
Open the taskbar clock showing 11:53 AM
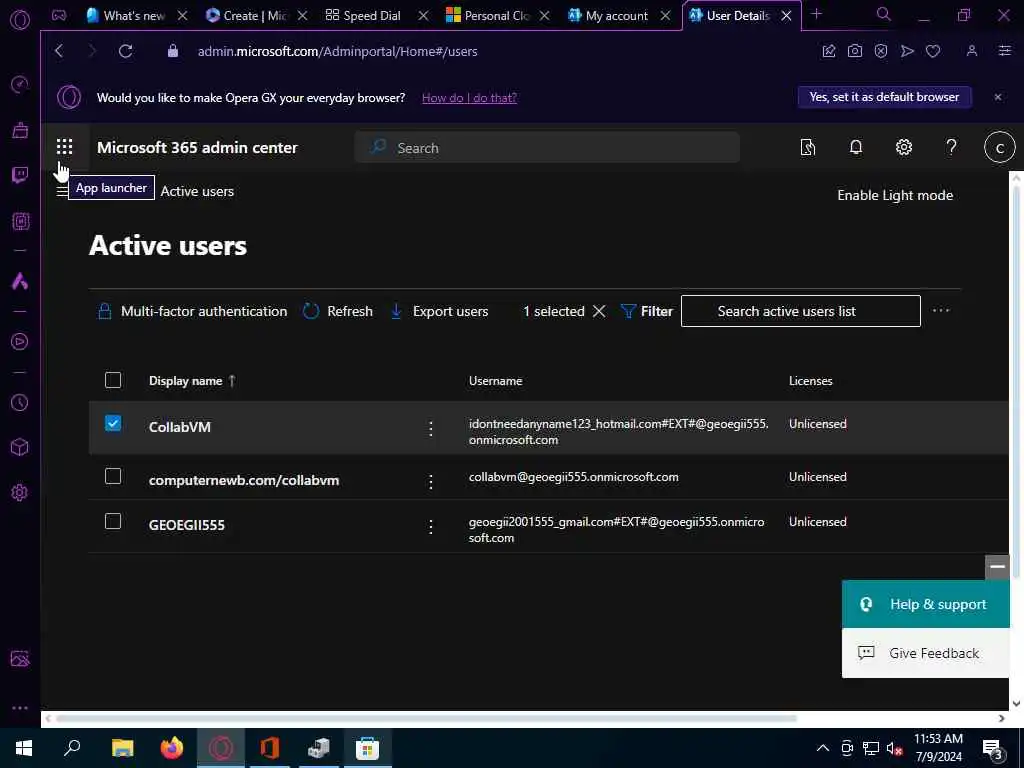click(938, 748)
